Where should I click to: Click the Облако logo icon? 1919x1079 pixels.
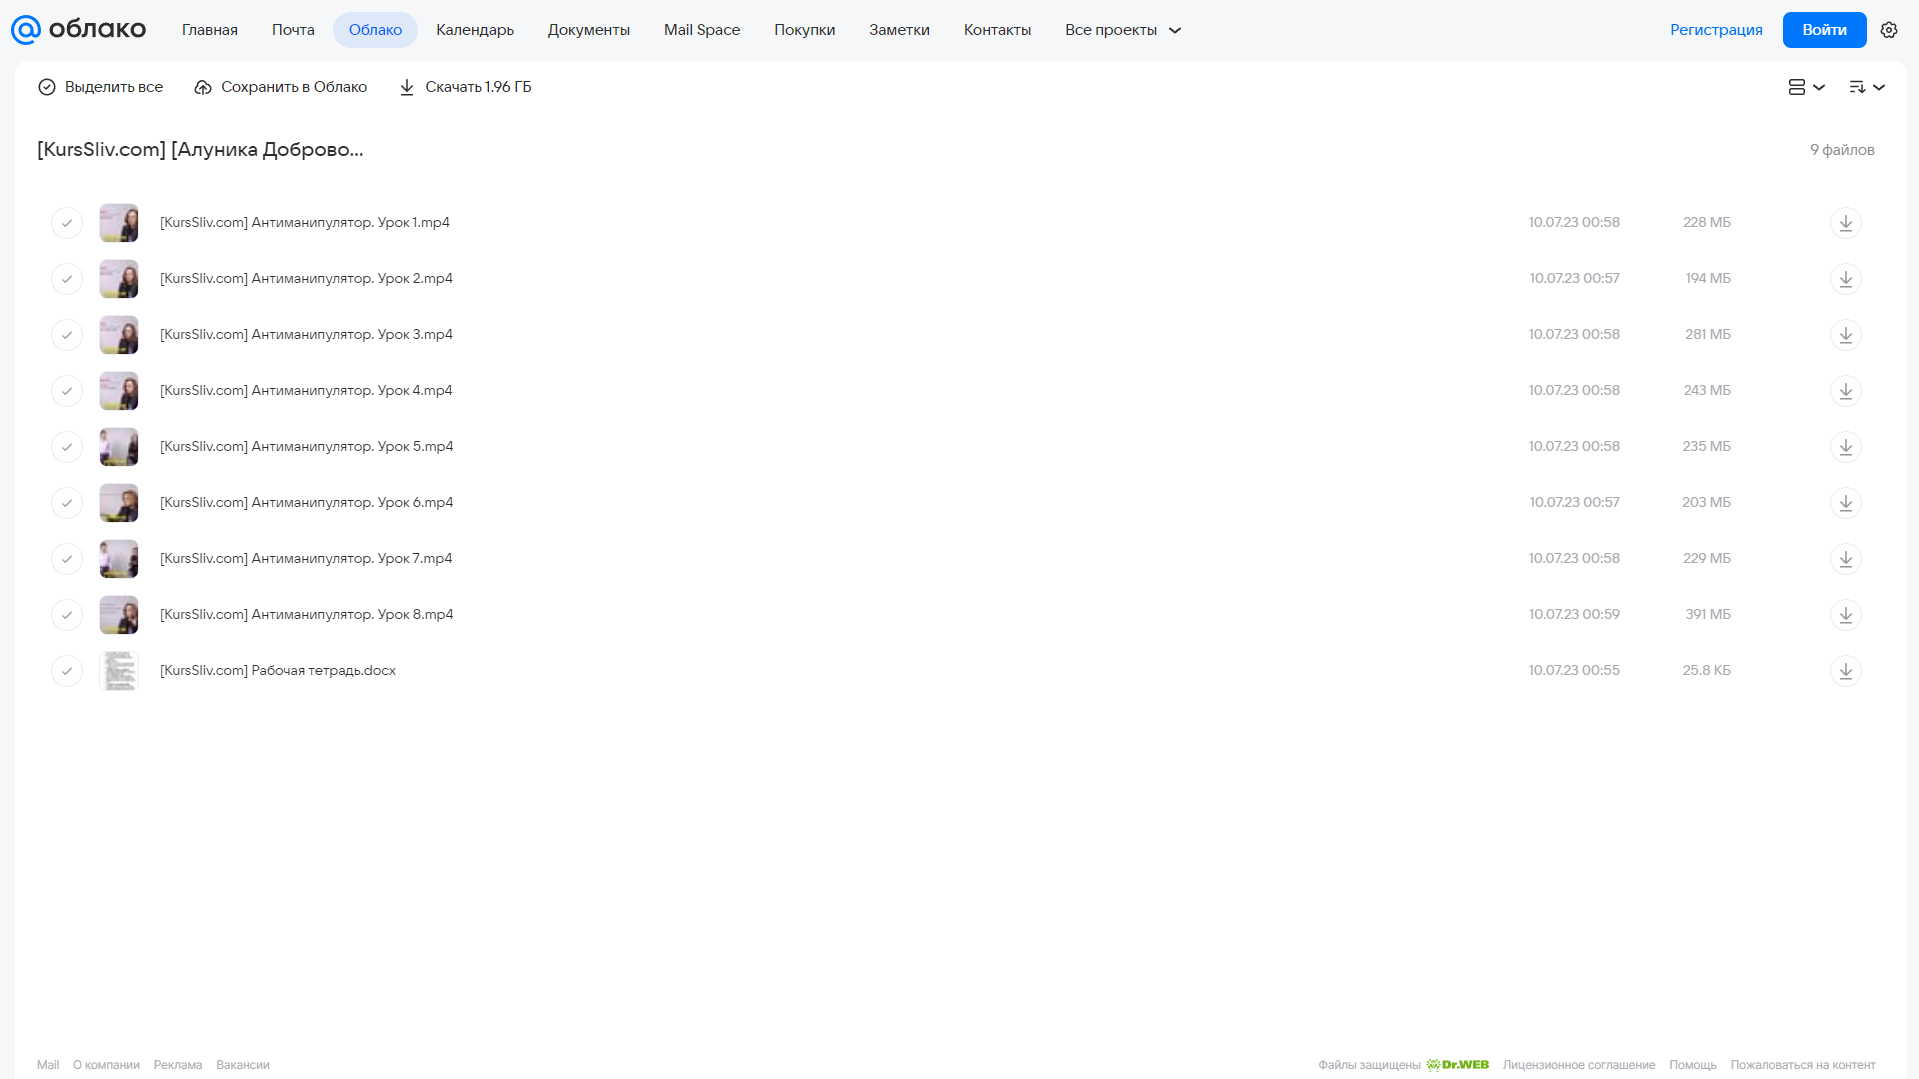(26, 30)
